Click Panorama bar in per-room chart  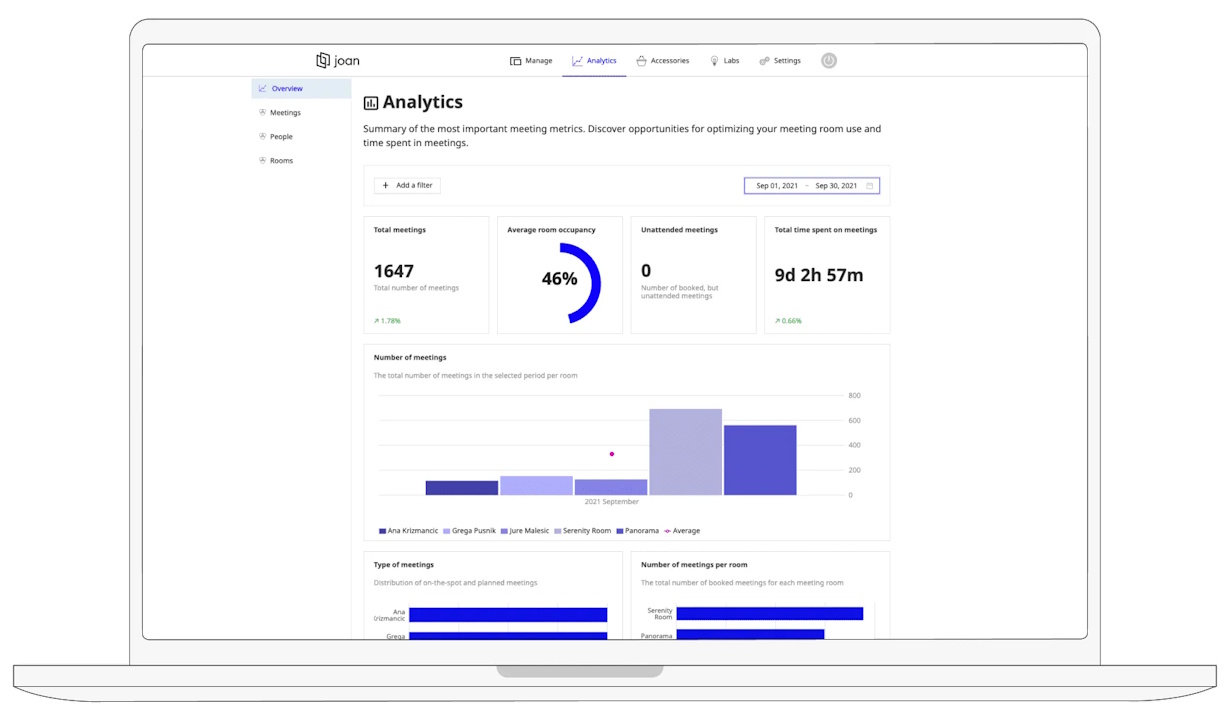750,634
